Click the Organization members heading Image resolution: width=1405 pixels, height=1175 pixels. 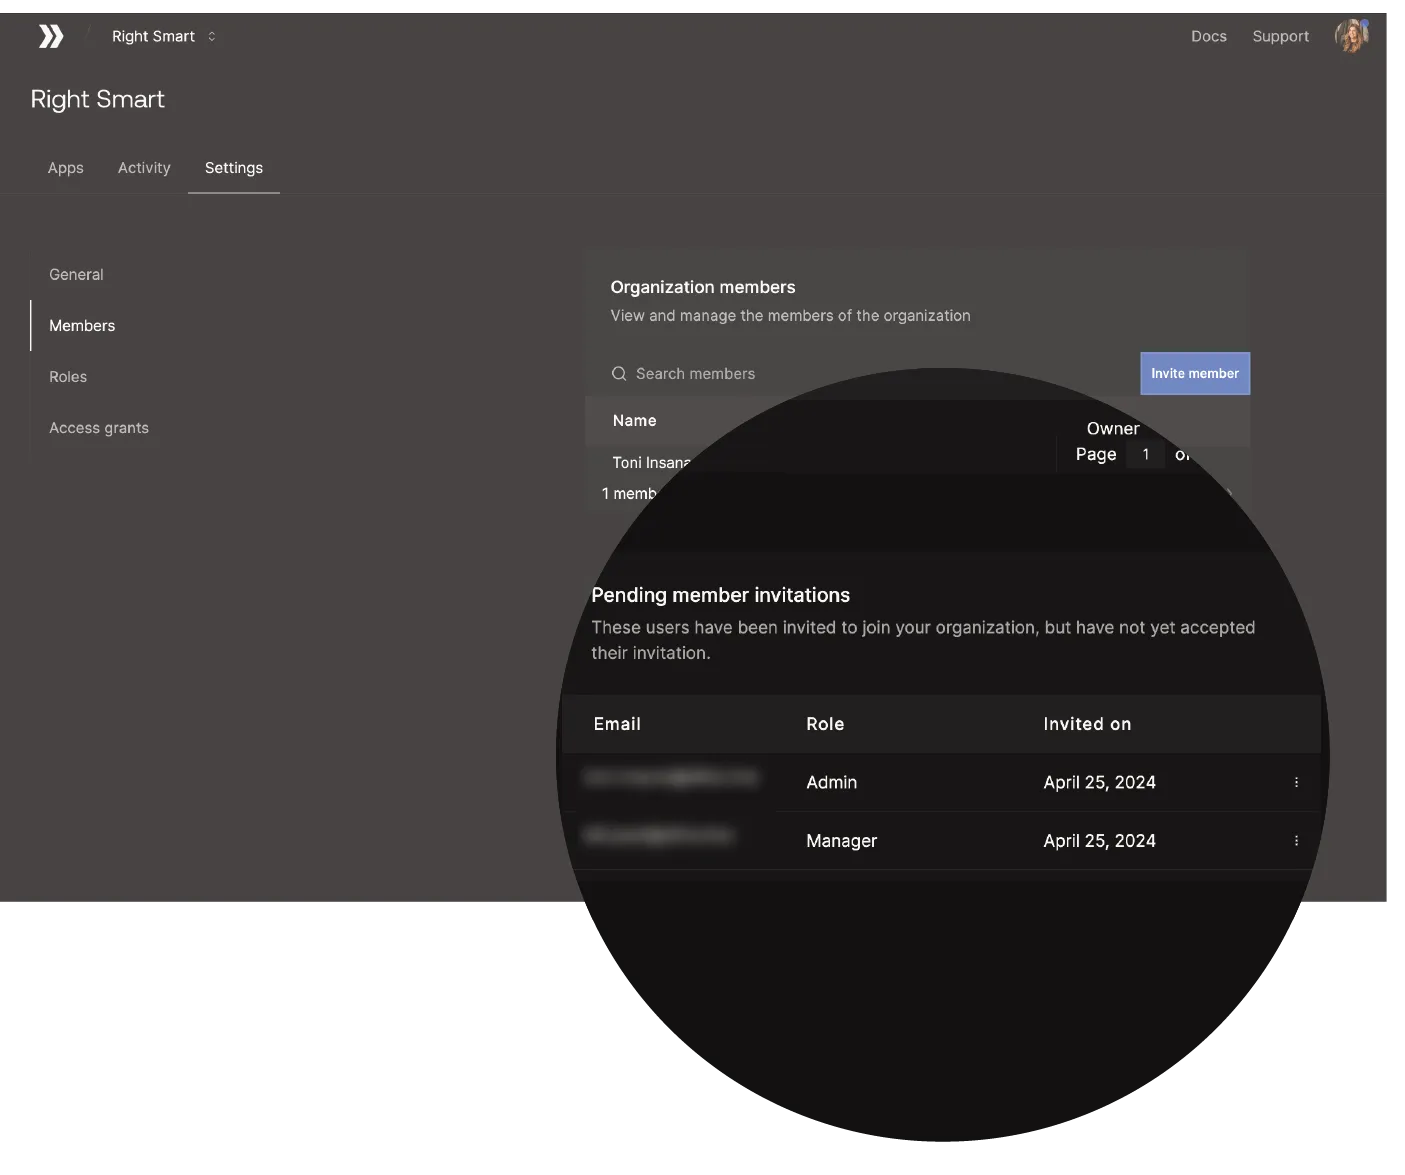pyautogui.click(x=703, y=287)
